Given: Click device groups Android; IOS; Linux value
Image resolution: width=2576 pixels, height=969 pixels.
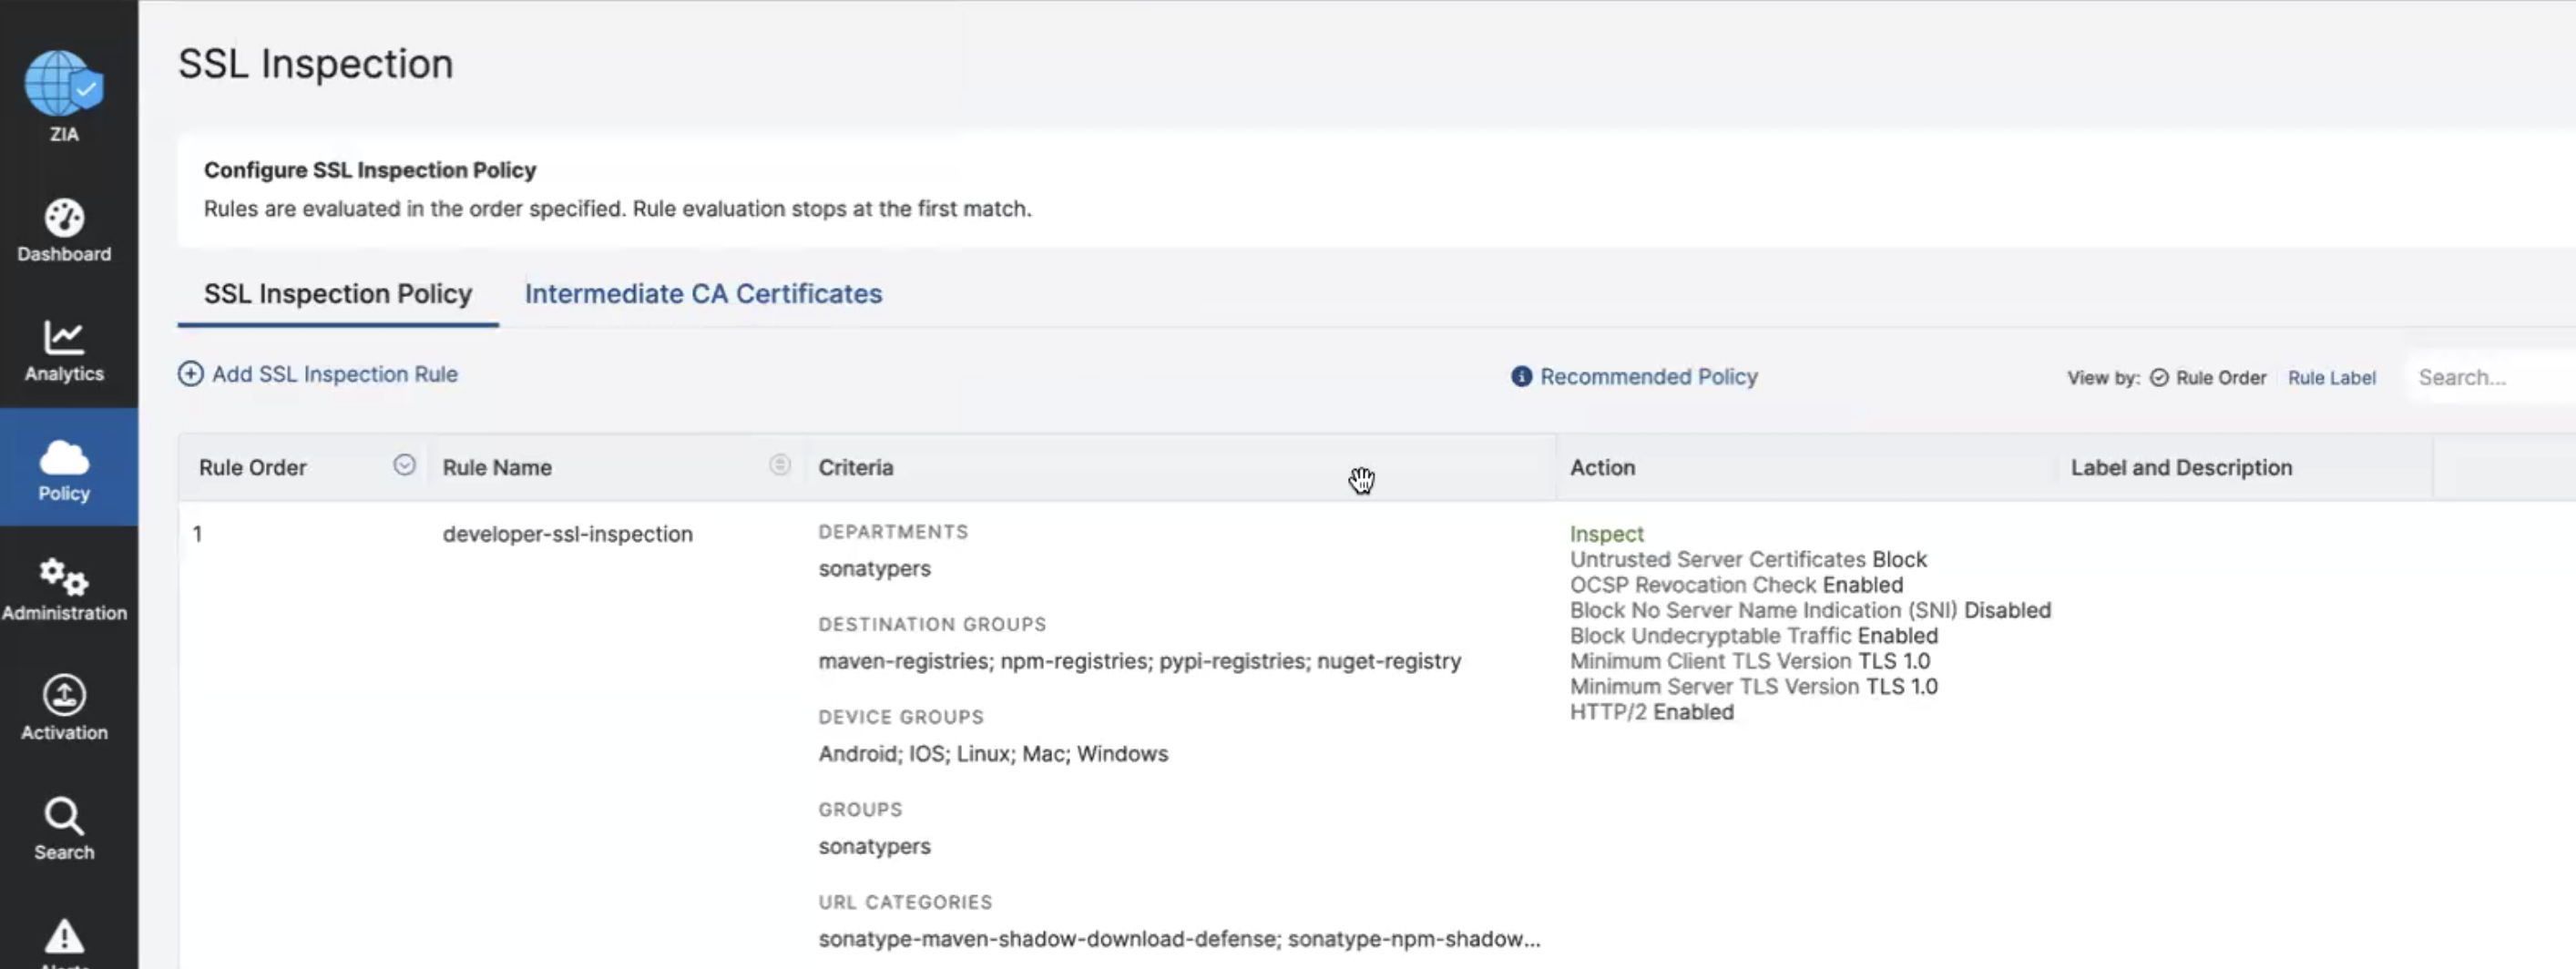Looking at the screenshot, I should (993, 754).
